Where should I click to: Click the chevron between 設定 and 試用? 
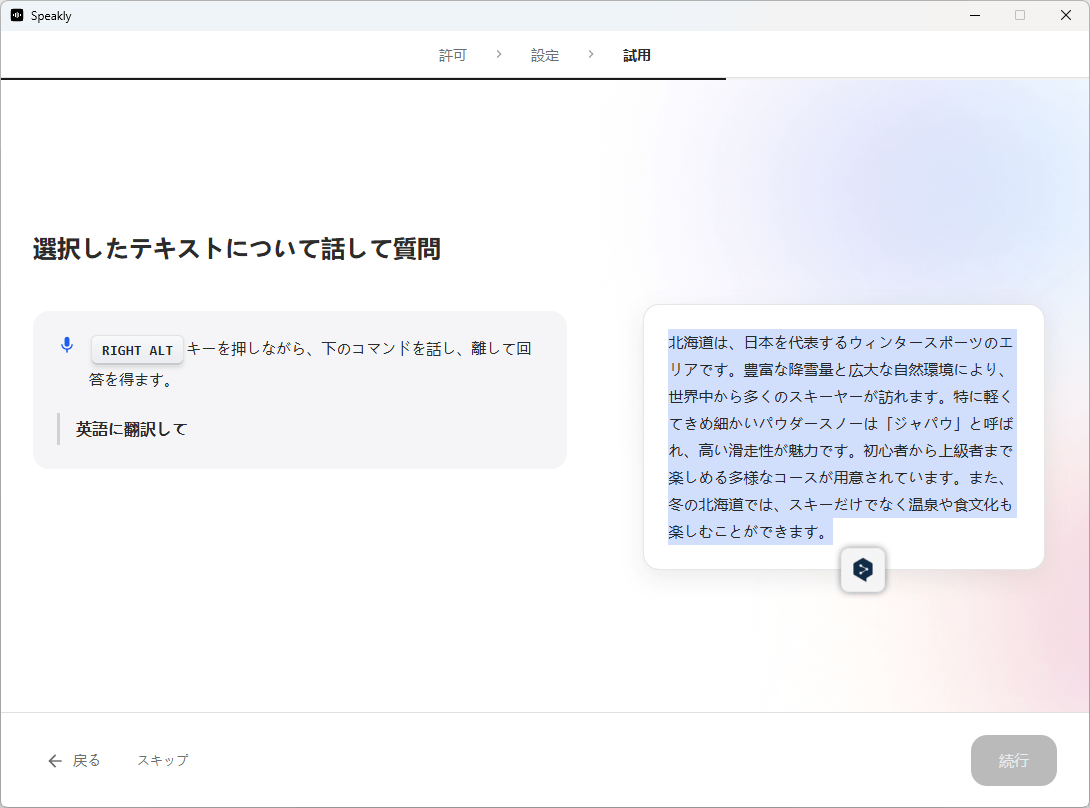(x=591, y=55)
